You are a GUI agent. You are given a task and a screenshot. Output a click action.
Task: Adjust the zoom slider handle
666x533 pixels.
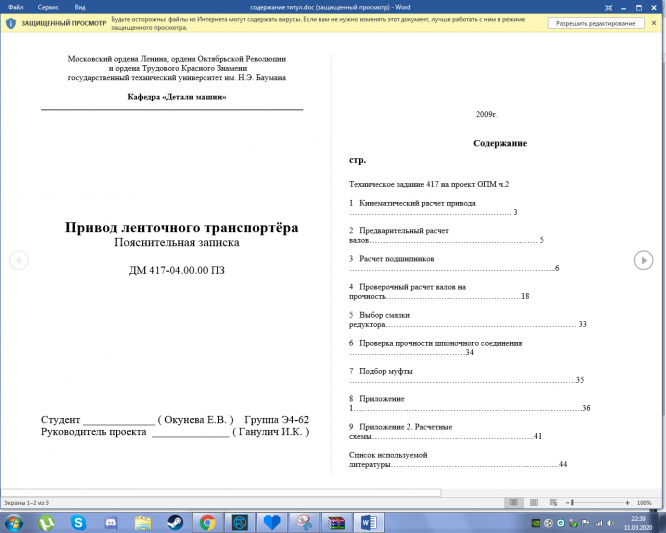pyautogui.click(x=572, y=503)
